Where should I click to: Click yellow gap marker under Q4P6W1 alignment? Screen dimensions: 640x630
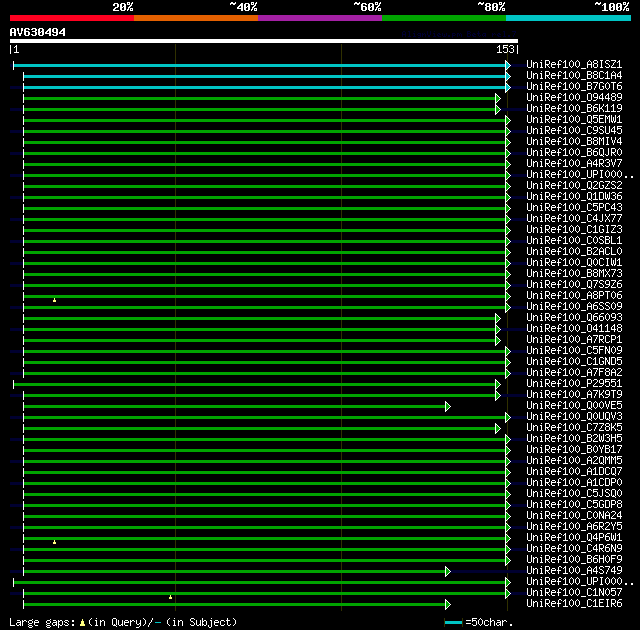pyautogui.click(x=54, y=542)
